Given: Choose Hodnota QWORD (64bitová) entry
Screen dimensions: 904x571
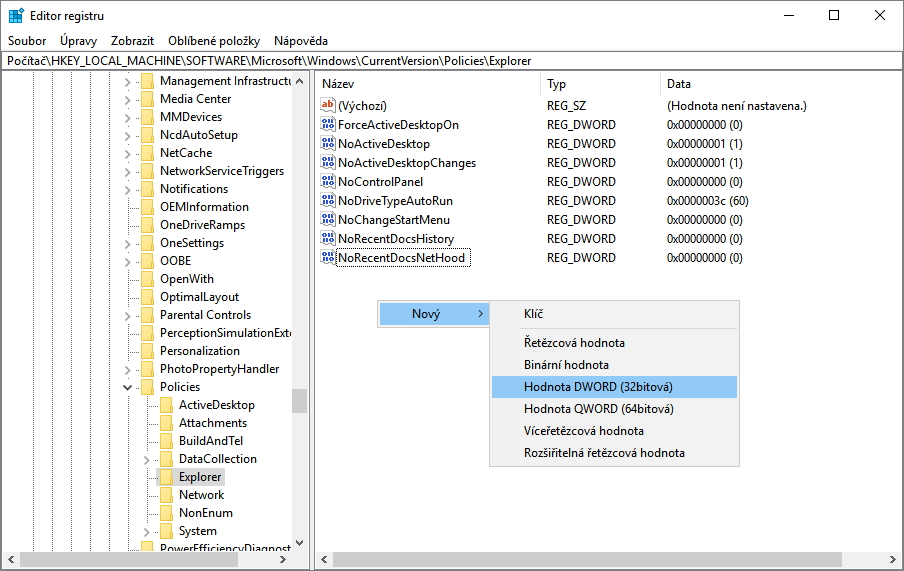Looking at the screenshot, I should pos(614,408).
